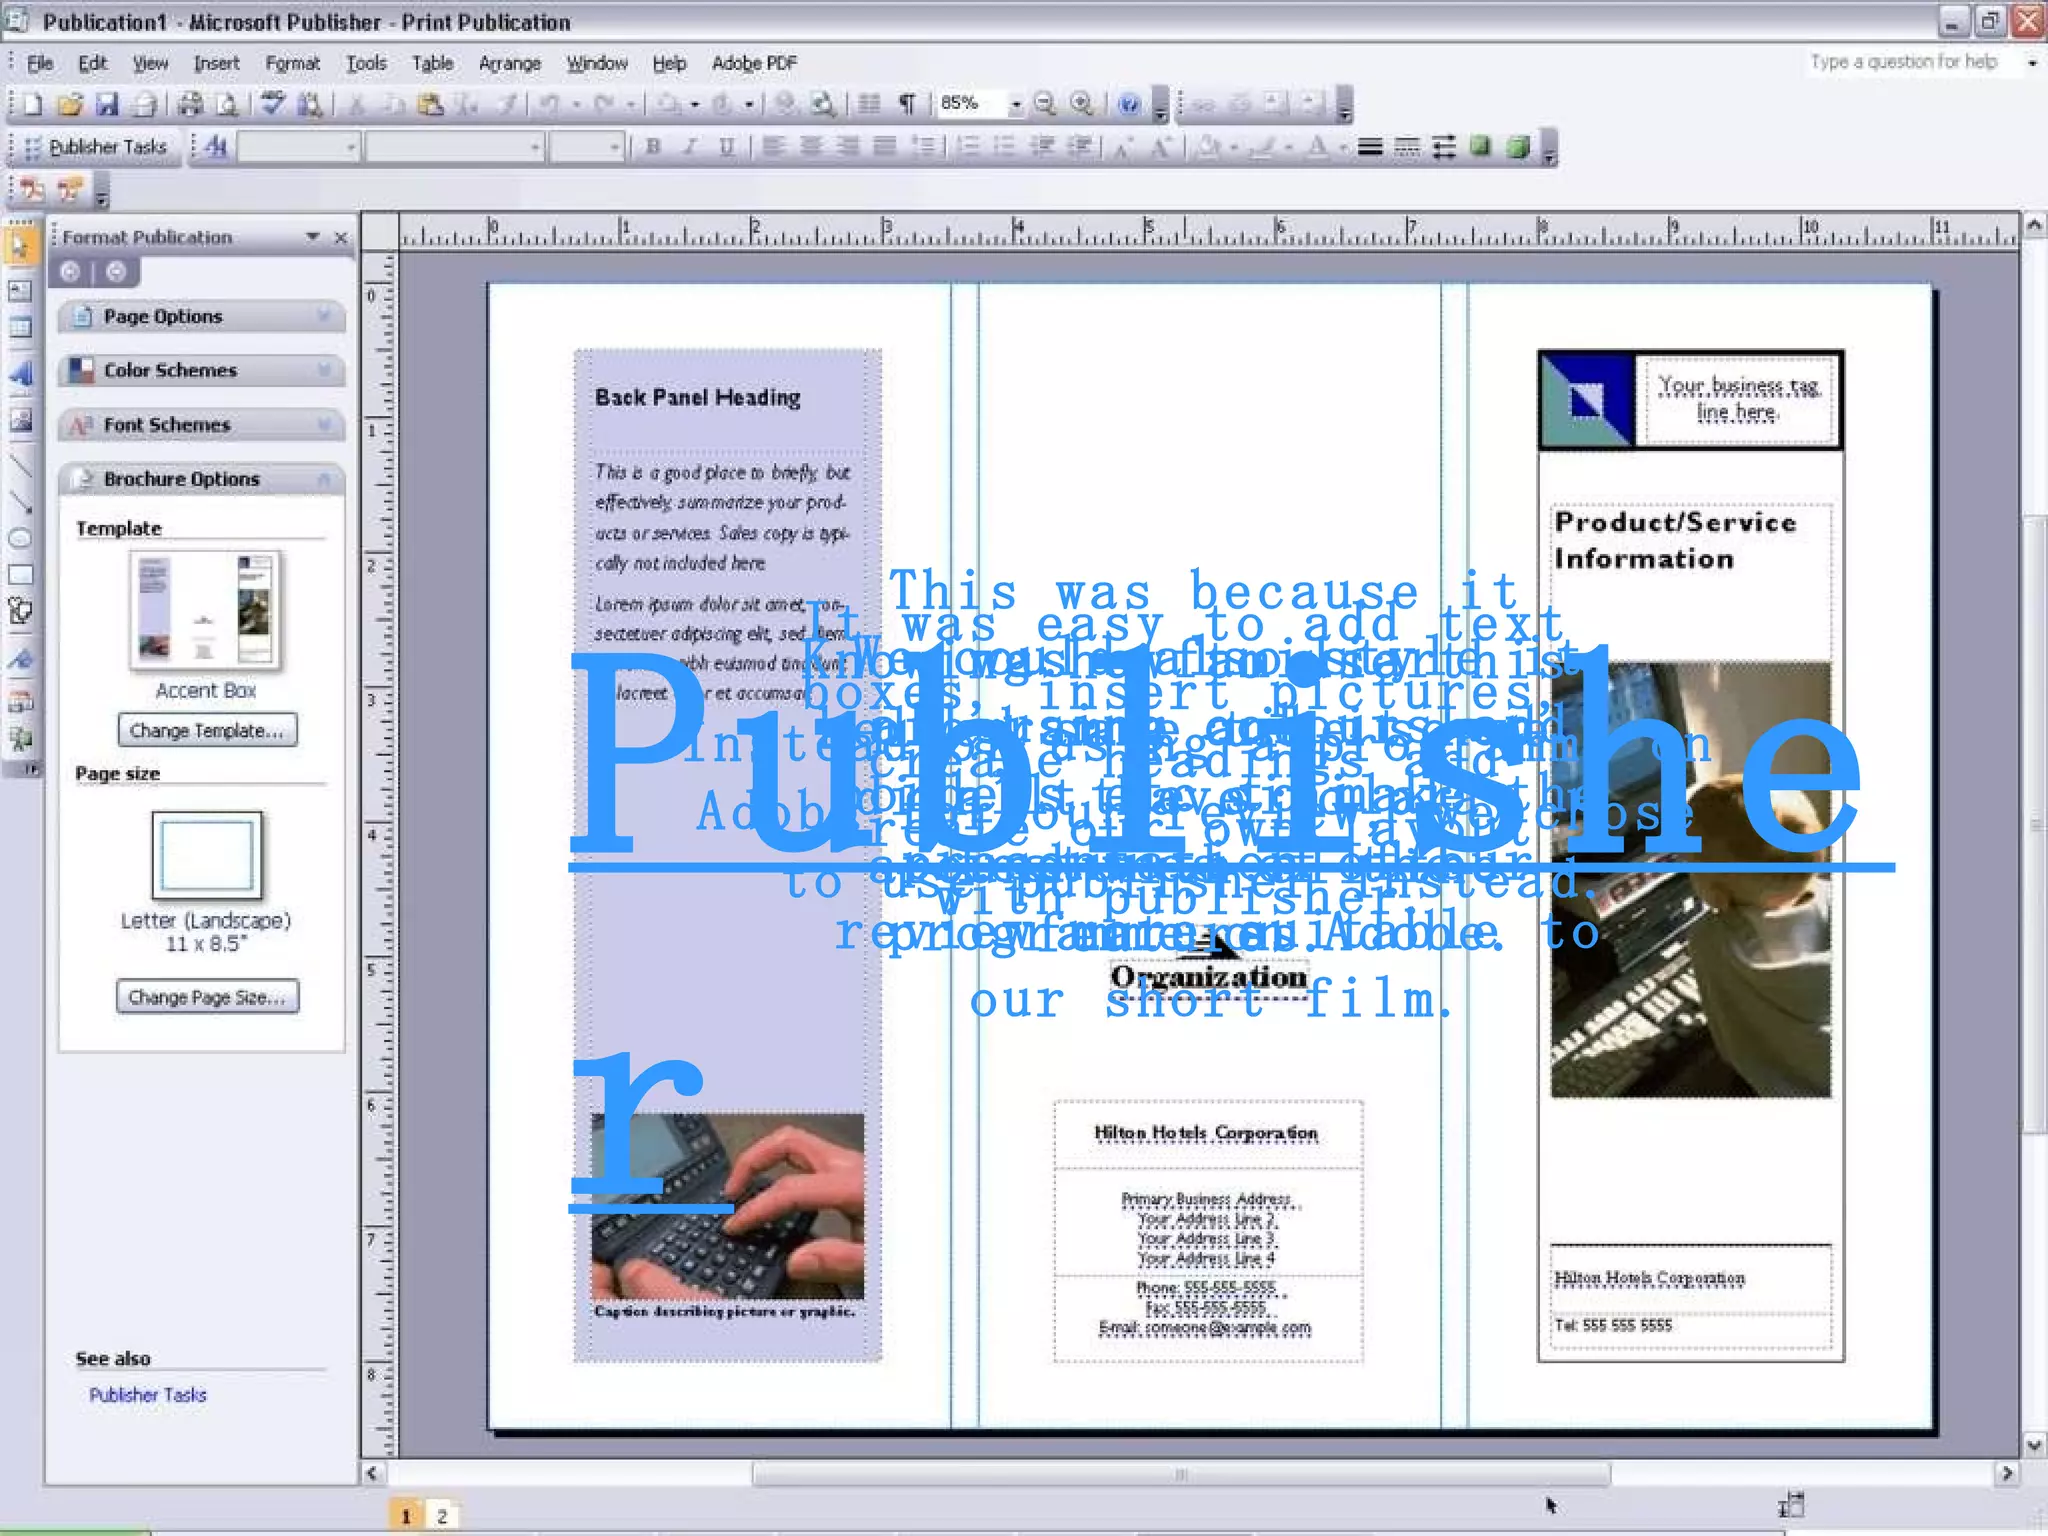Image resolution: width=2048 pixels, height=1536 pixels.
Task: Click the Arrow Style icon
Action: coord(1443,148)
